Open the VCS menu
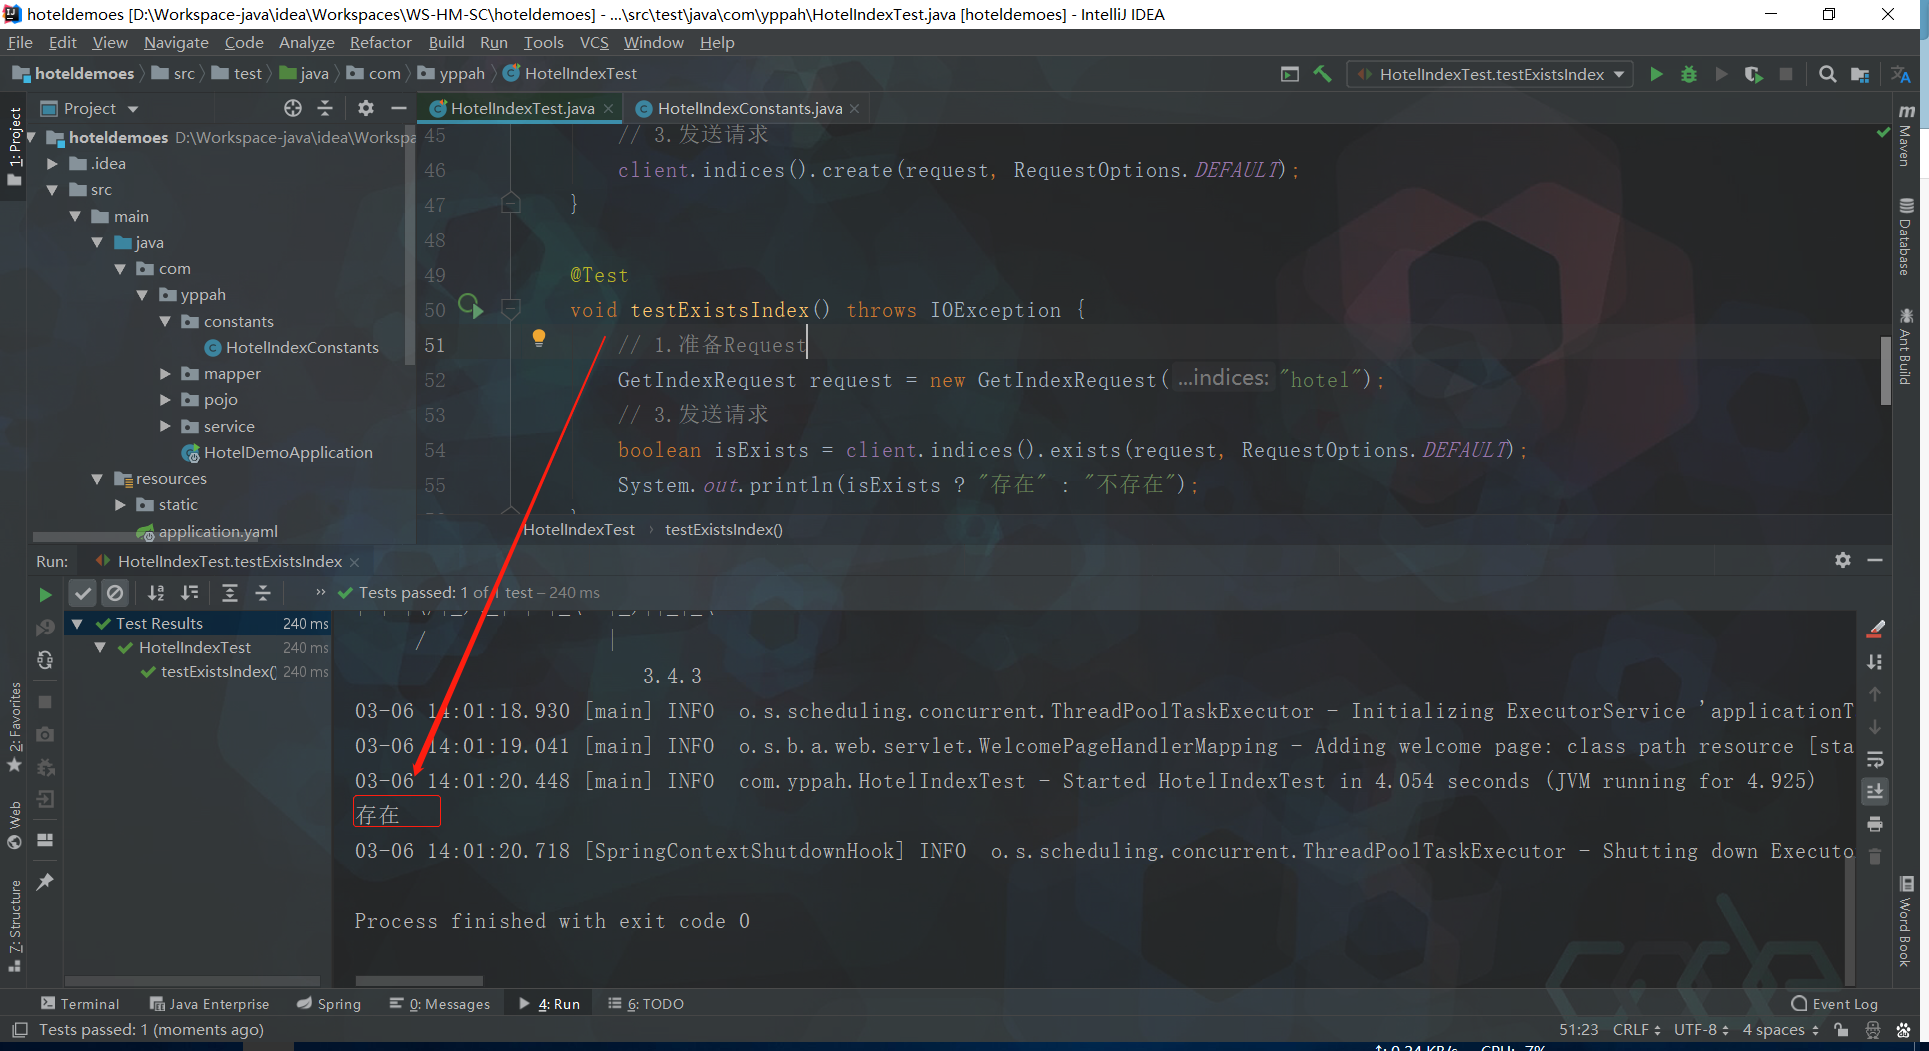The height and width of the screenshot is (1051, 1929). pos(594,42)
